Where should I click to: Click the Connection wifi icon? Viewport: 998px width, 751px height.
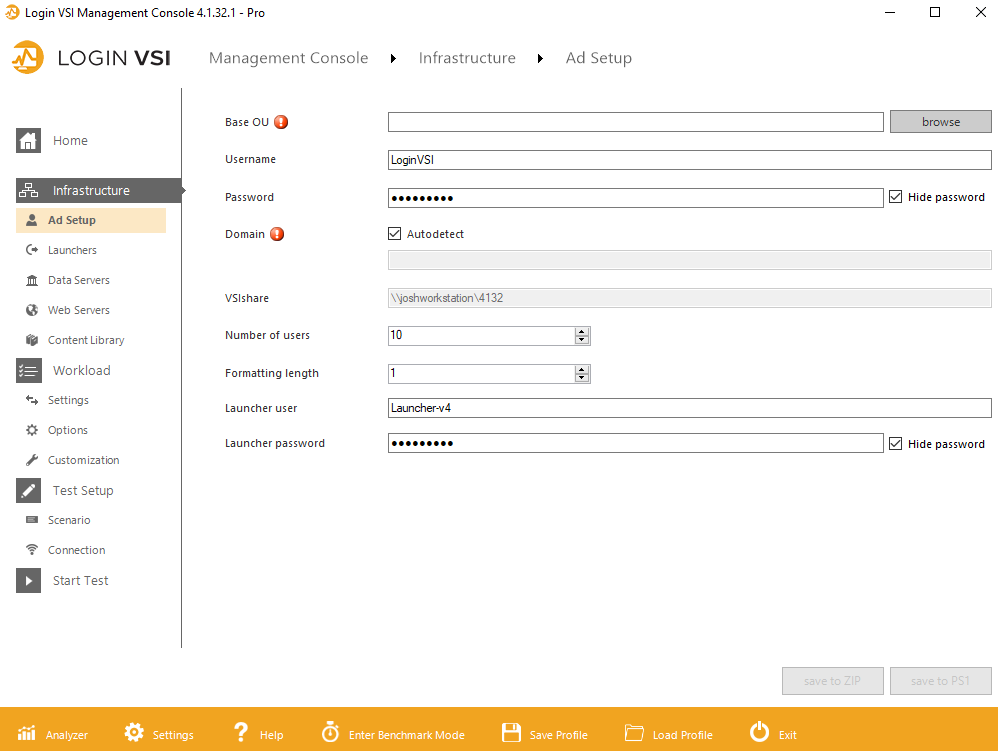pos(31,550)
